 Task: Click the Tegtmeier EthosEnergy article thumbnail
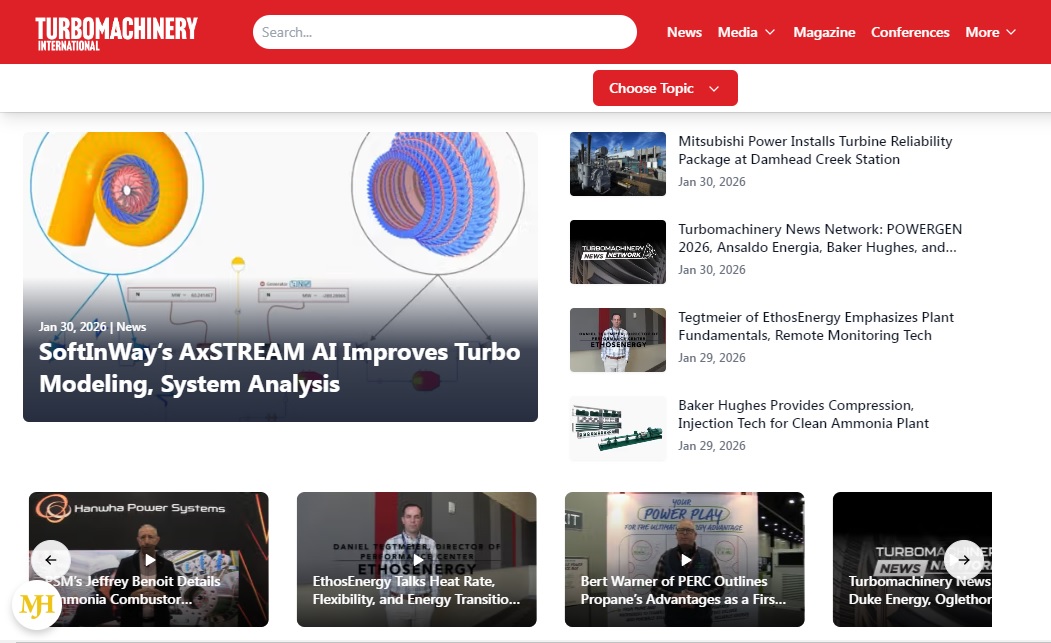click(617, 340)
